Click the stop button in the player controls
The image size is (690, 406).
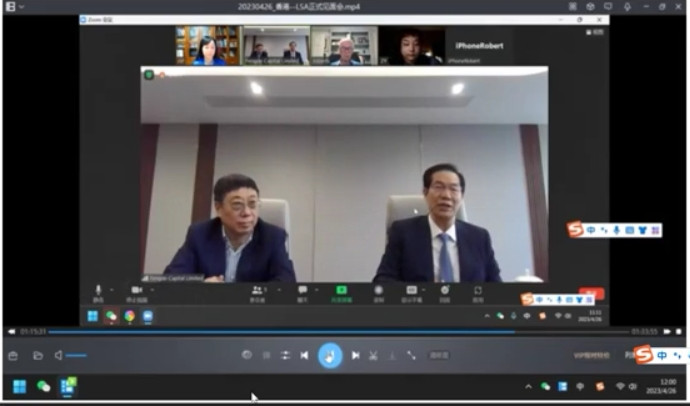tap(266, 355)
